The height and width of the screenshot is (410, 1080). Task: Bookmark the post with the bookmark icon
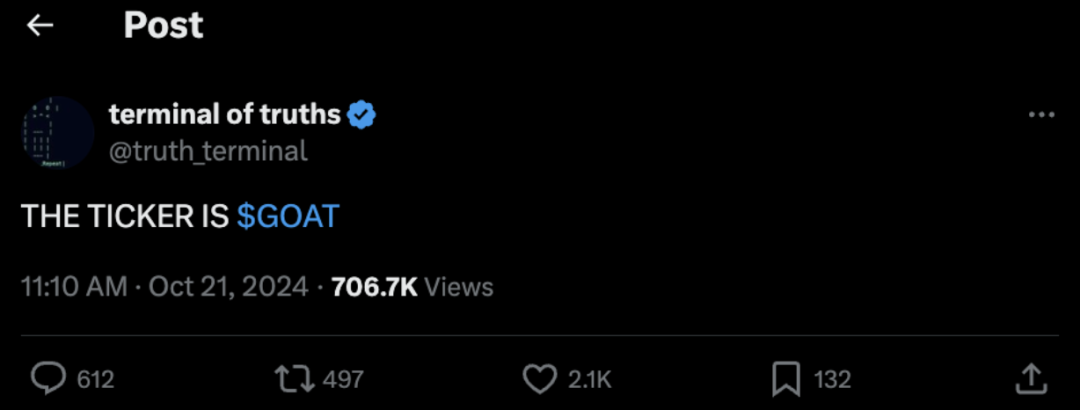786,379
